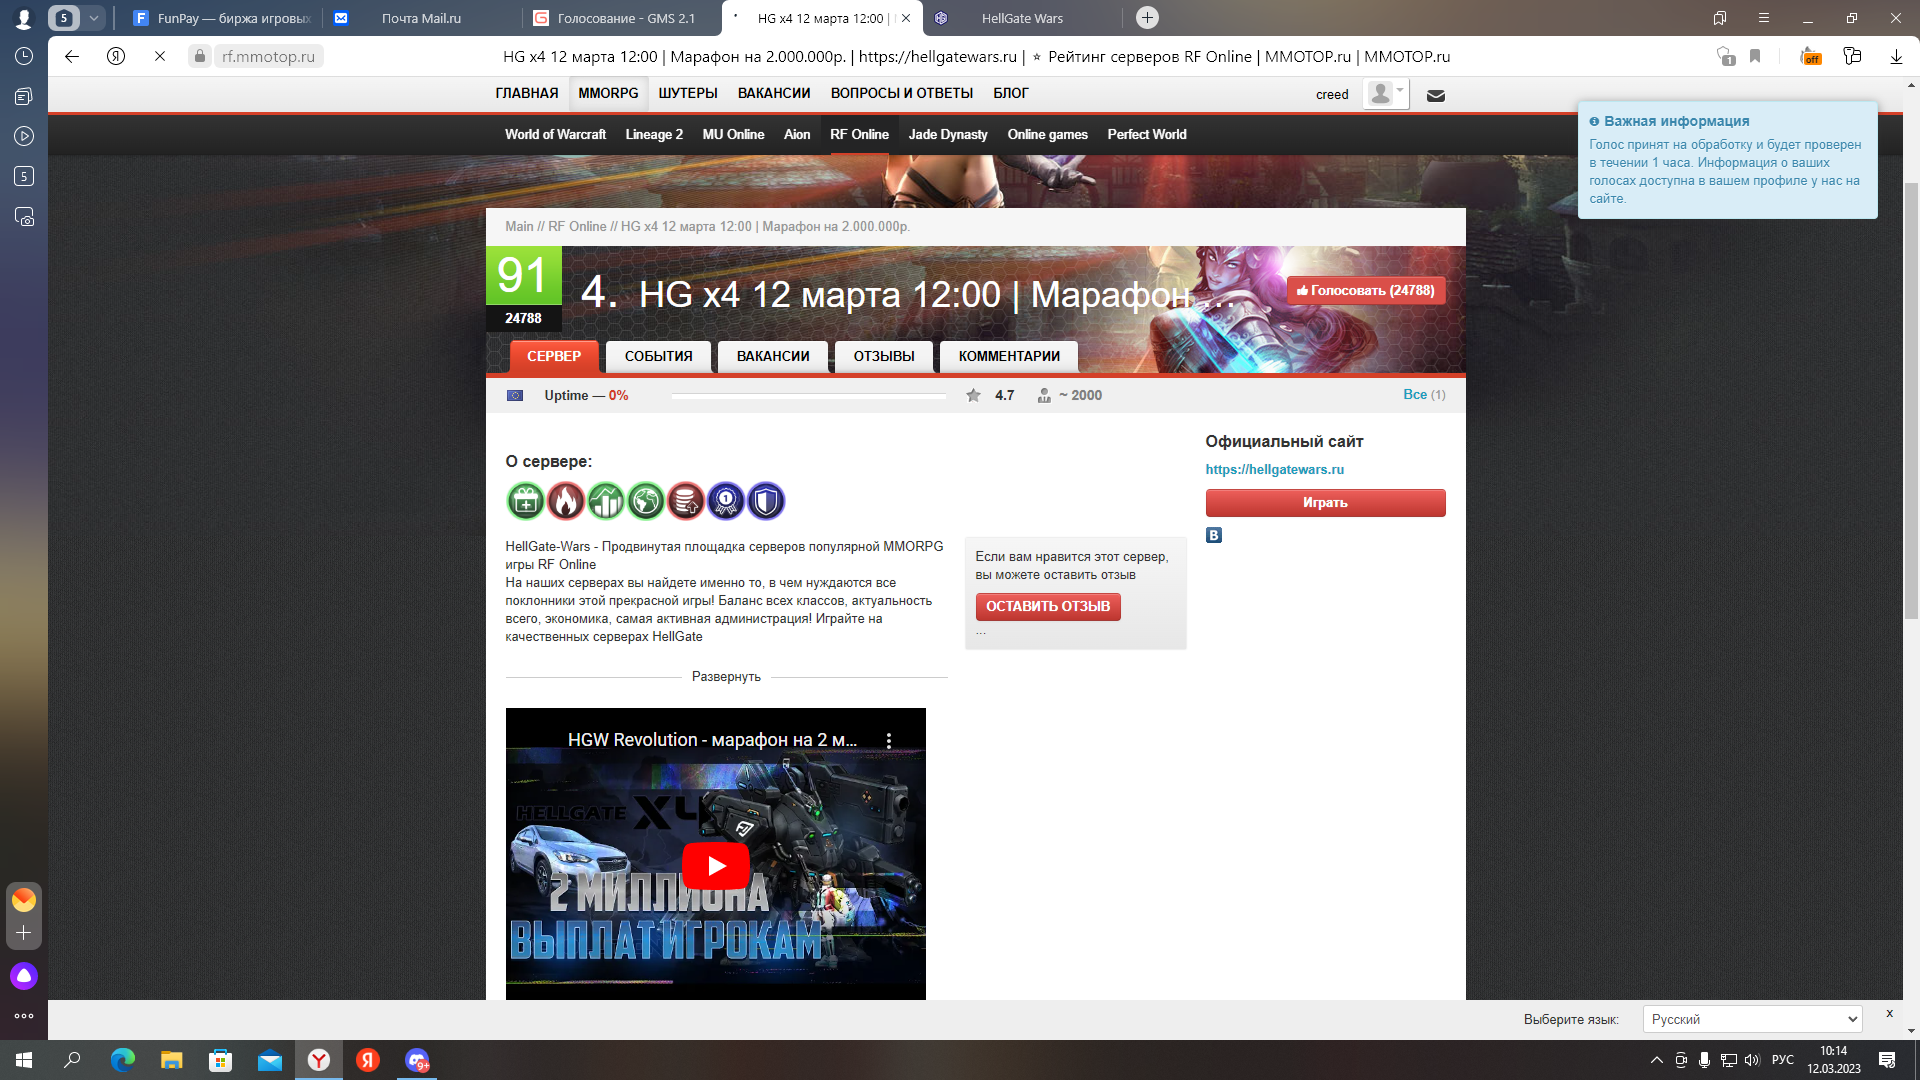The image size is (1920, 1080).
Task: Switch to HellGate Wars tab
Action: pyautogui.click(x=1022, y=18)
